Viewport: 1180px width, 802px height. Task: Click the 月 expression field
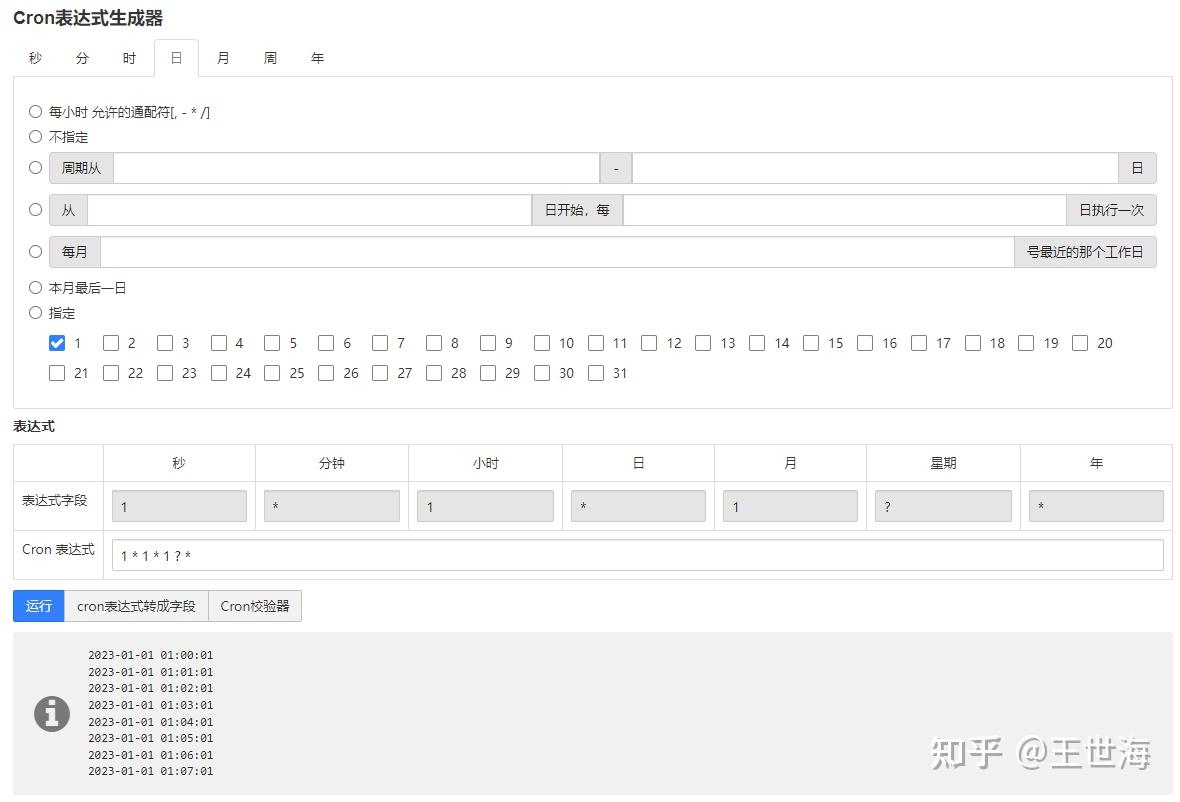[x=790, y=506]
